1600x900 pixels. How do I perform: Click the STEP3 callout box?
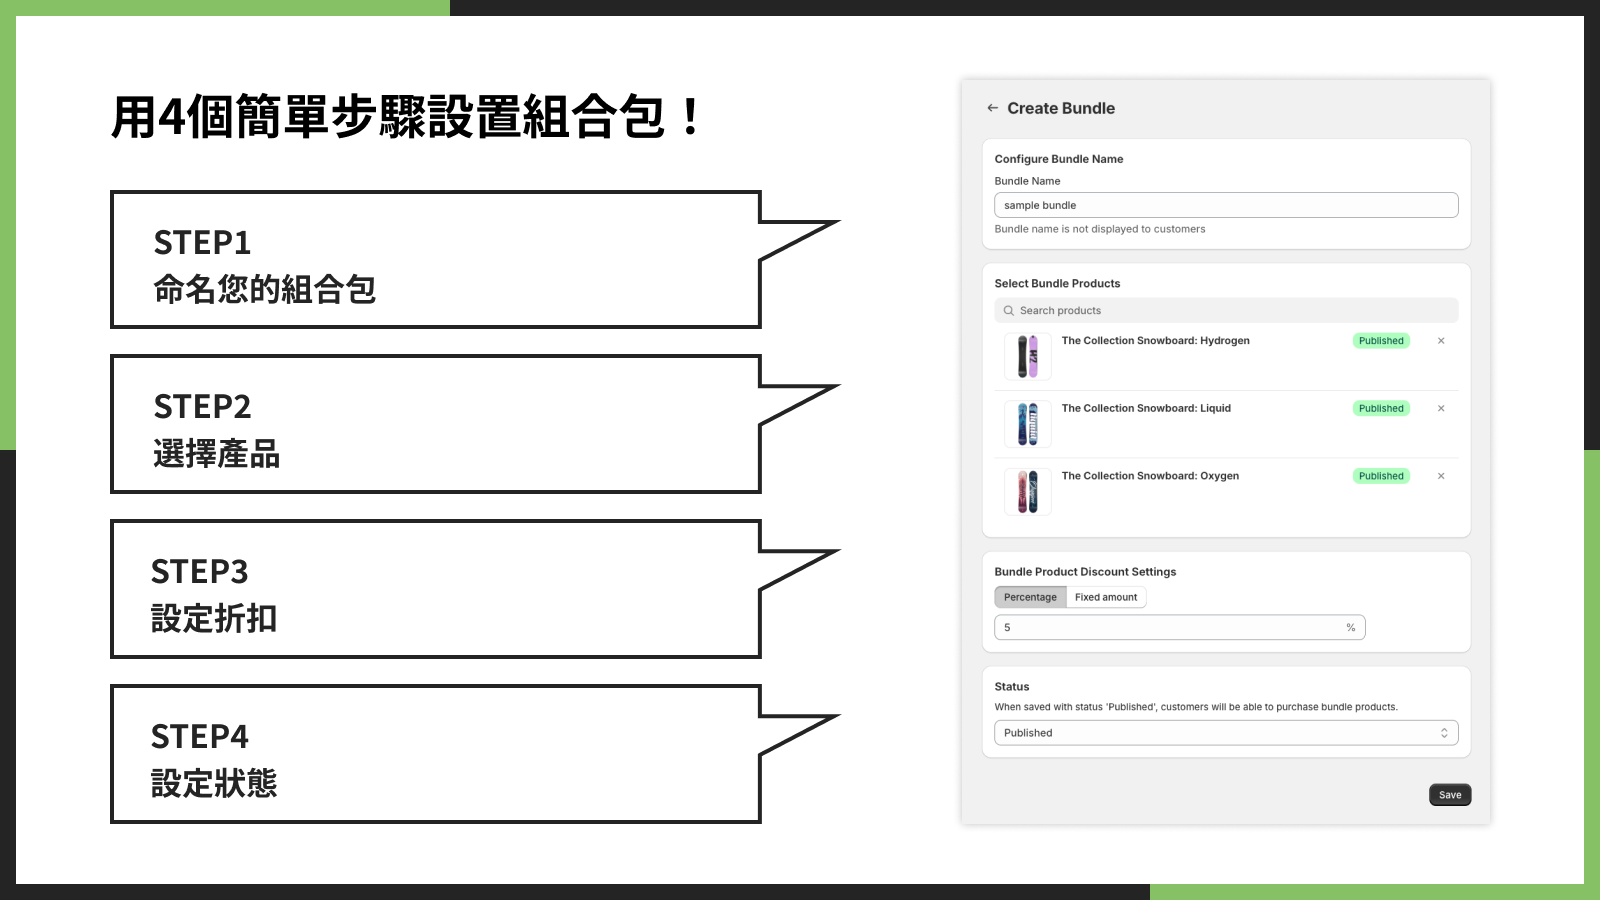point(436,589)
